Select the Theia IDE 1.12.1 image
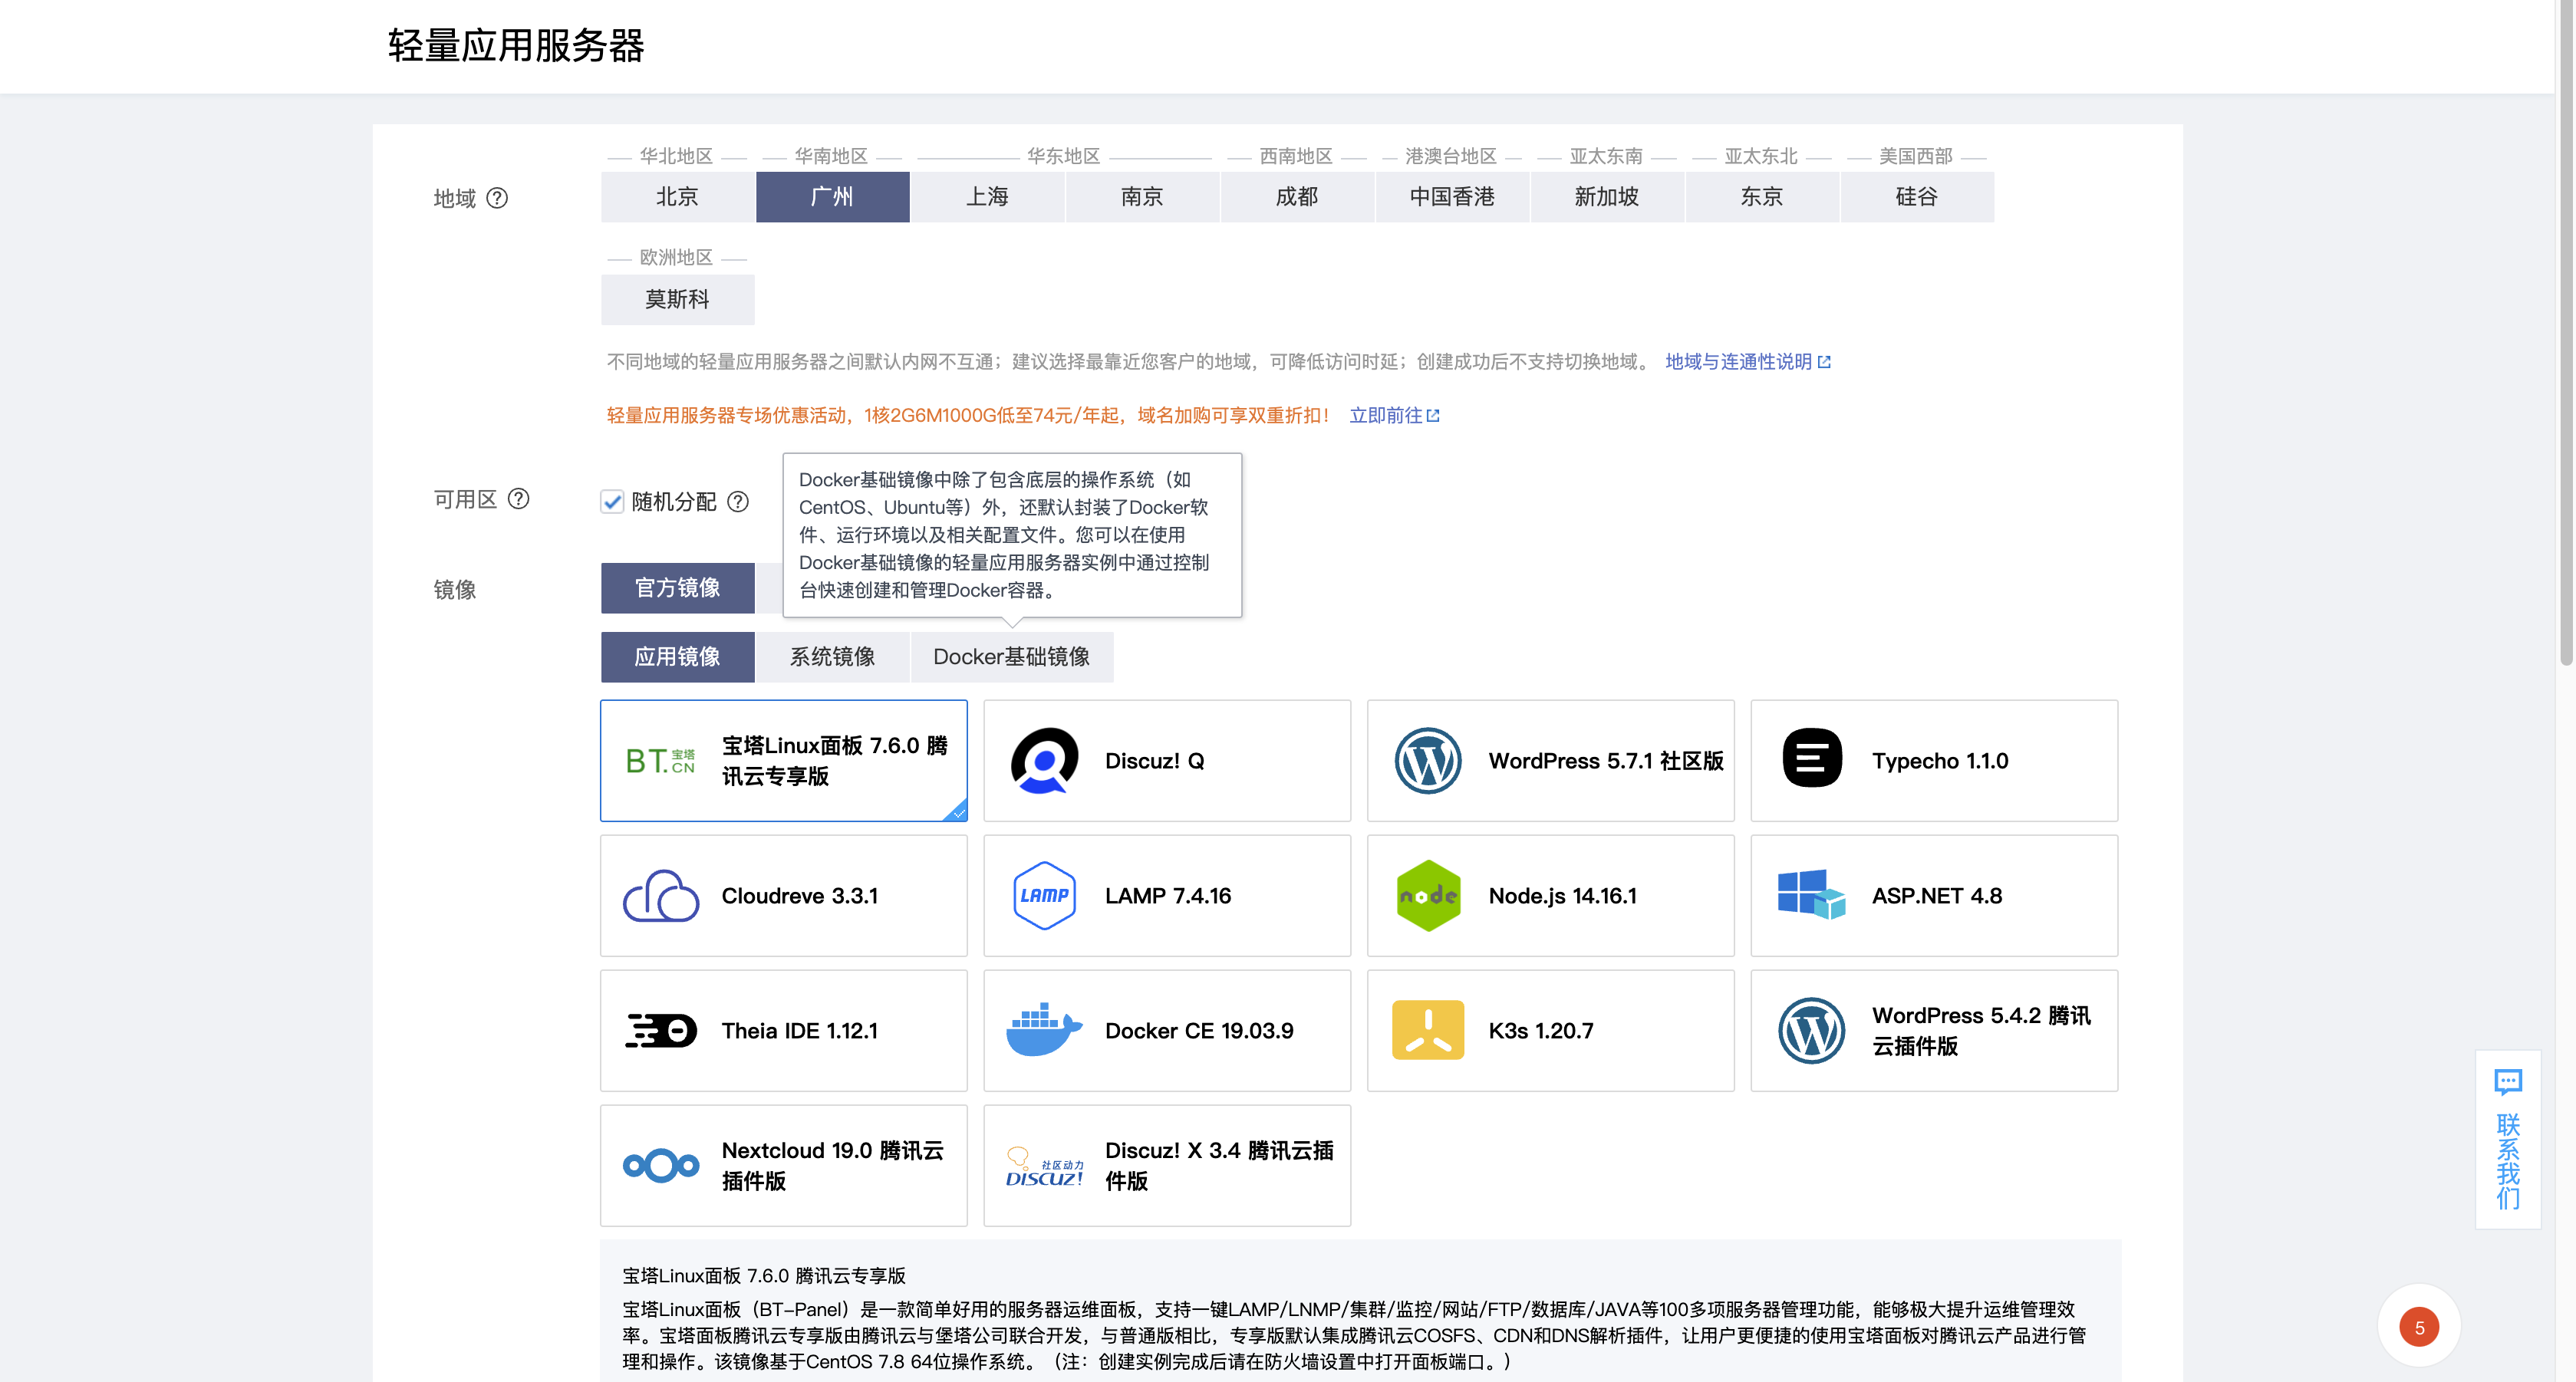 point(783,1030)
